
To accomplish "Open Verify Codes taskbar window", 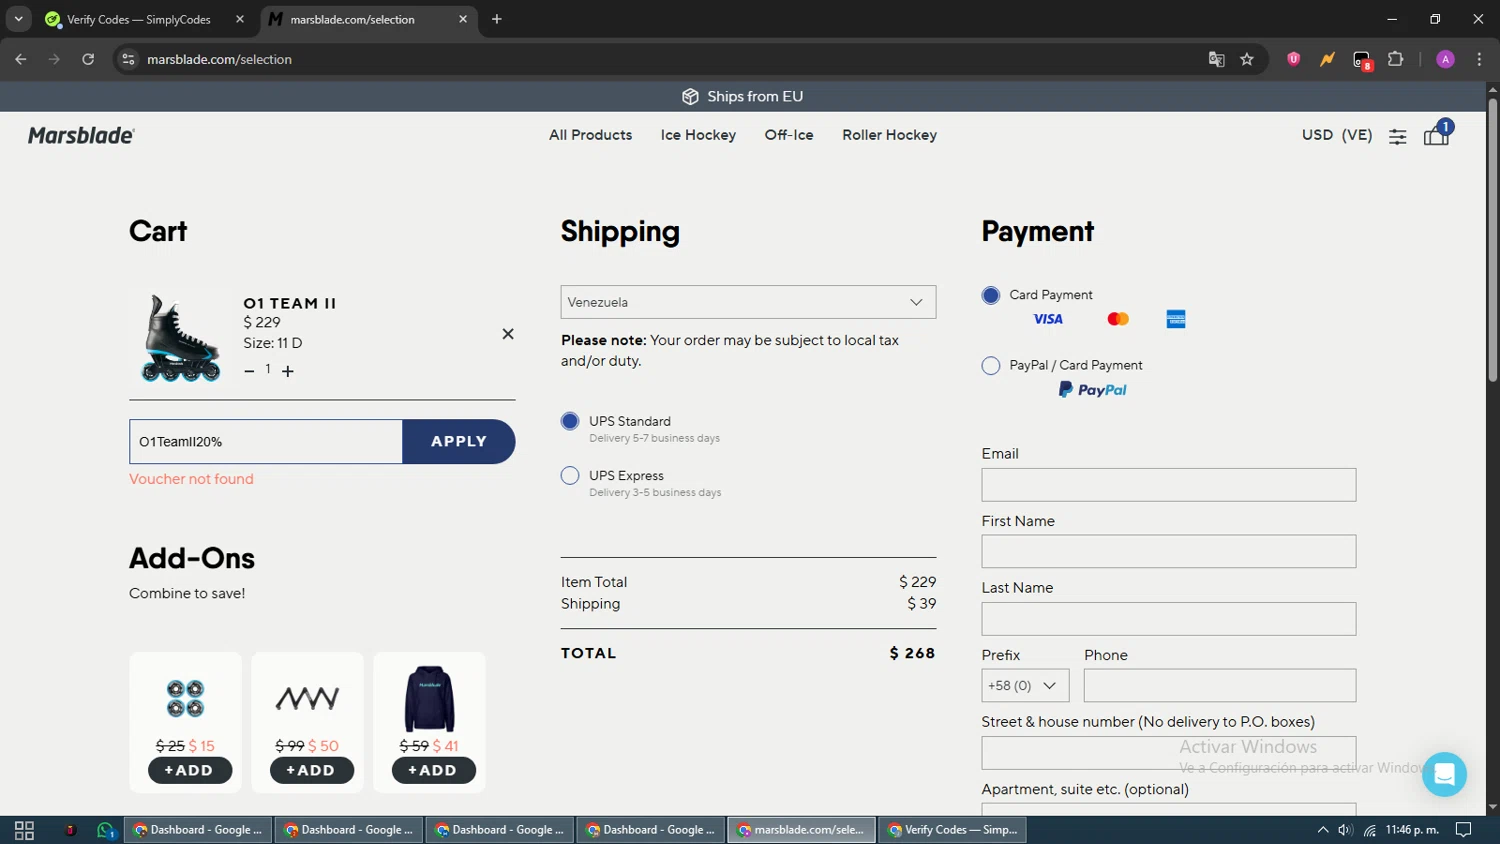I will 952,830.
